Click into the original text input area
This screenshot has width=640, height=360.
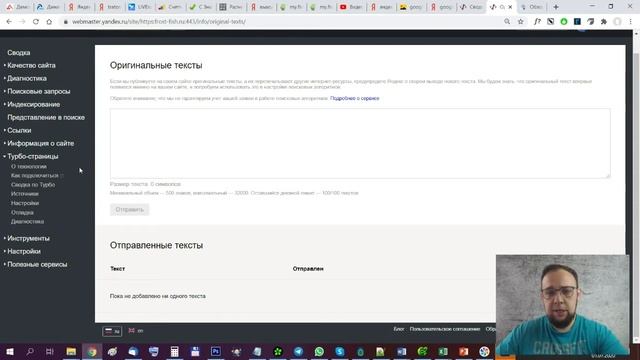[360, 143]
